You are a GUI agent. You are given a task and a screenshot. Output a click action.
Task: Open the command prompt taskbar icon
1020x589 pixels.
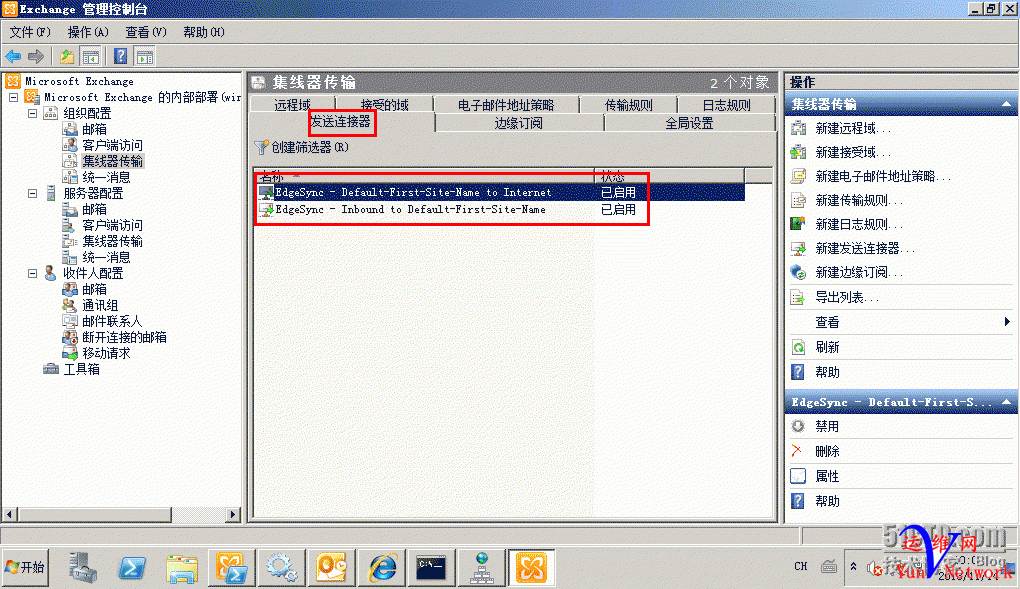[432, 568]
